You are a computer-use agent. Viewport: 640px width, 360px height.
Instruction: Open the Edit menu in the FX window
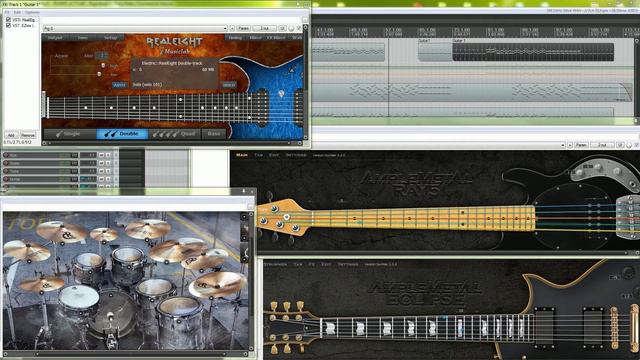tap(17, 12)
